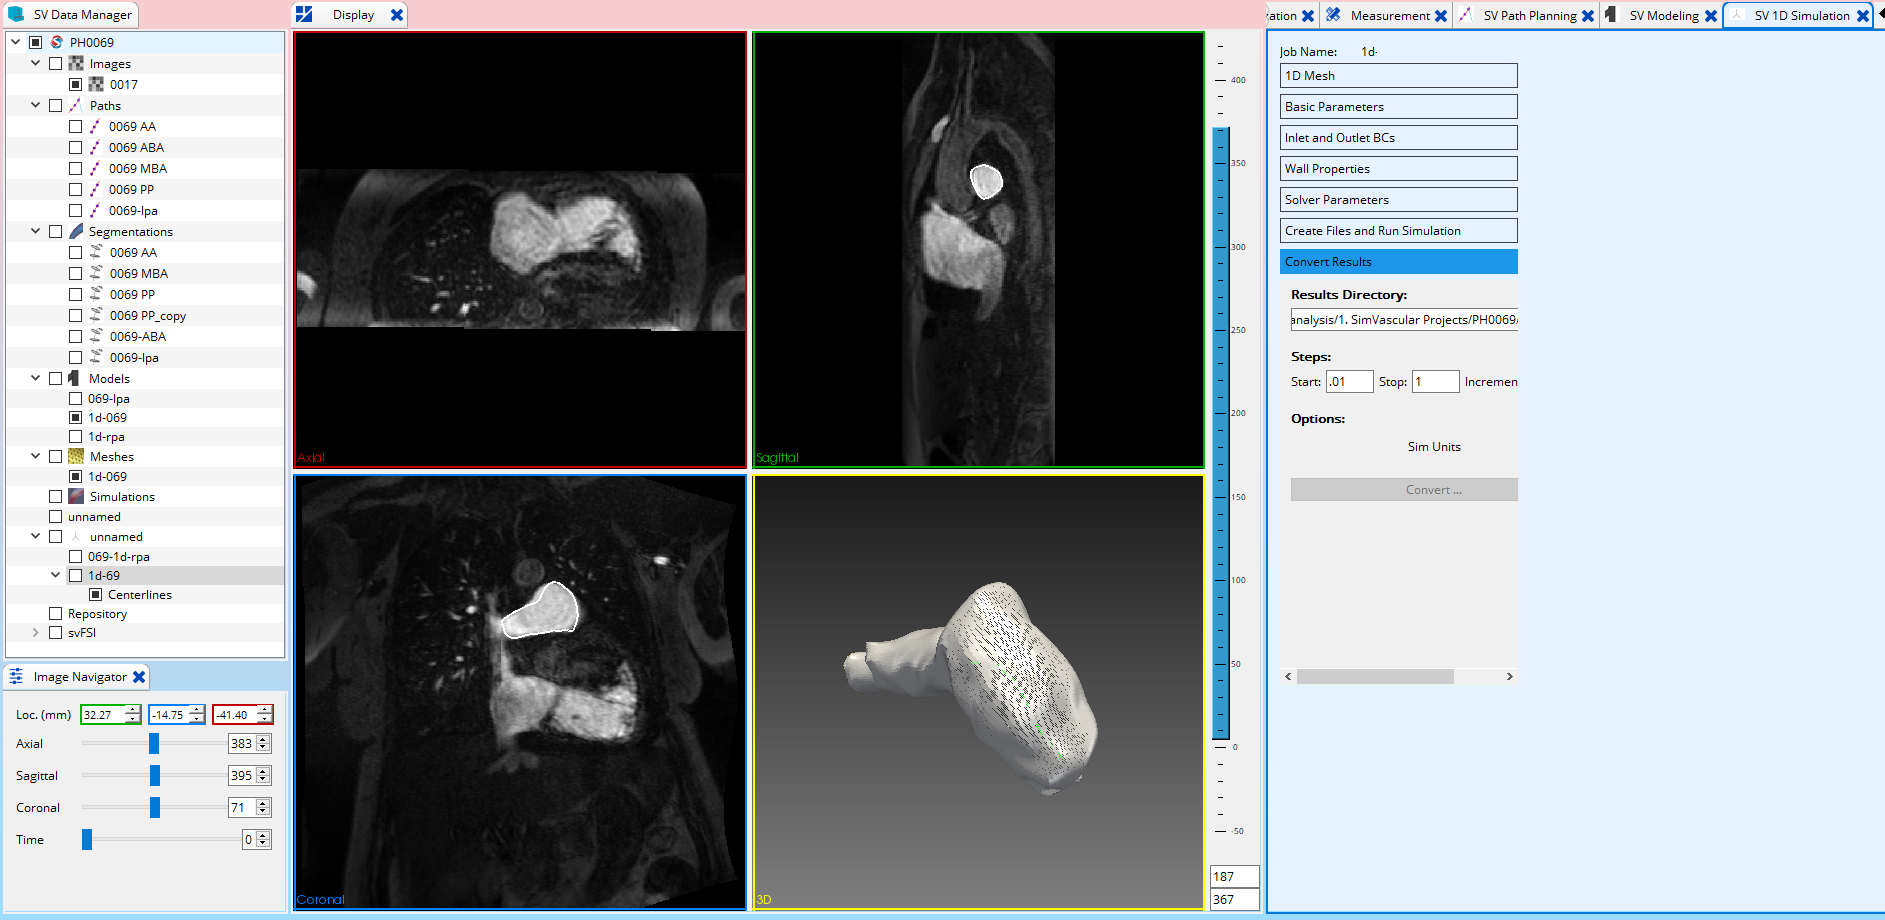Toggle checkbox for model 069-lpa
This screenshot has width=1885, height=920.
75,398
